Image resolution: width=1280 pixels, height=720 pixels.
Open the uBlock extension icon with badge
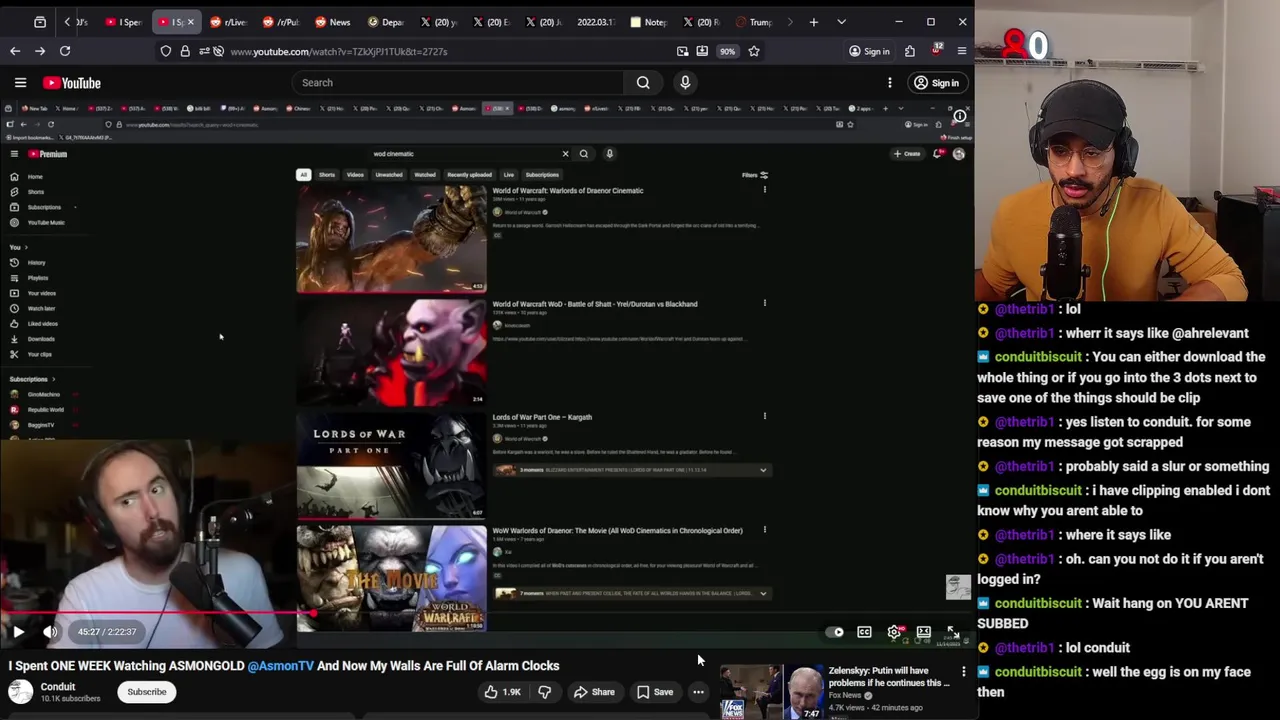pos(936,50)
